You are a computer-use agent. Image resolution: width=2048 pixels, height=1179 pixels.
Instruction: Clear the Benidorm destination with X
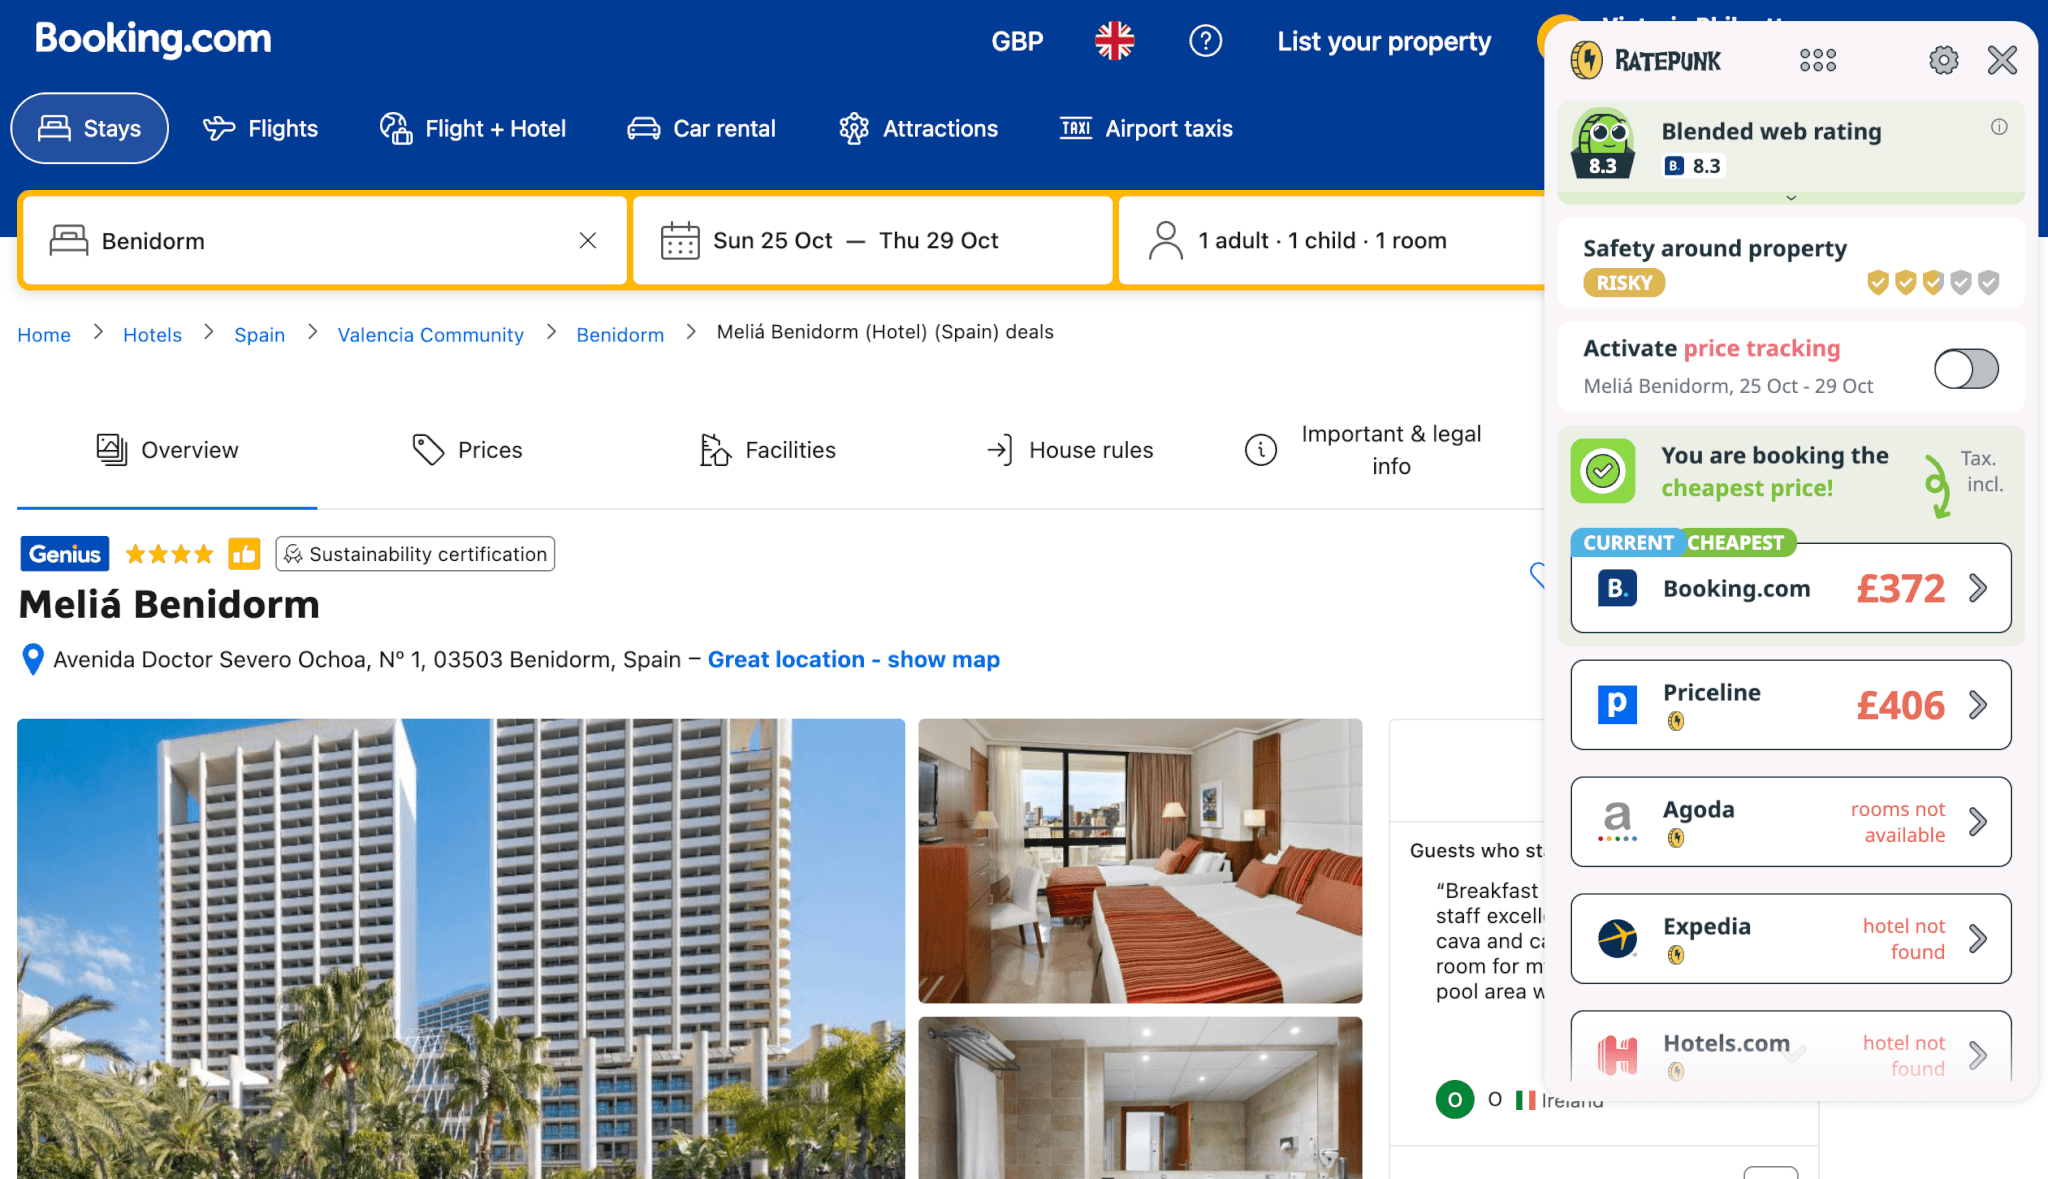[x=588, y=240]
